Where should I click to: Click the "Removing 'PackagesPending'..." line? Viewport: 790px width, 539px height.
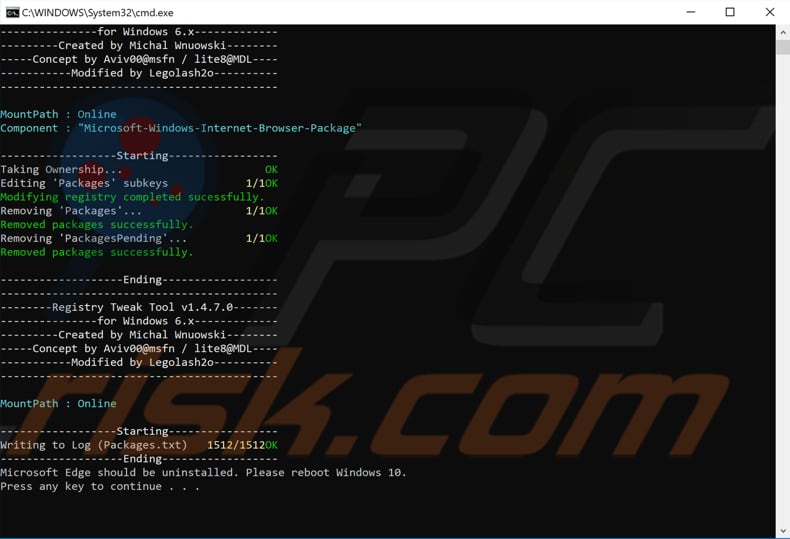(x=139, y=238)
